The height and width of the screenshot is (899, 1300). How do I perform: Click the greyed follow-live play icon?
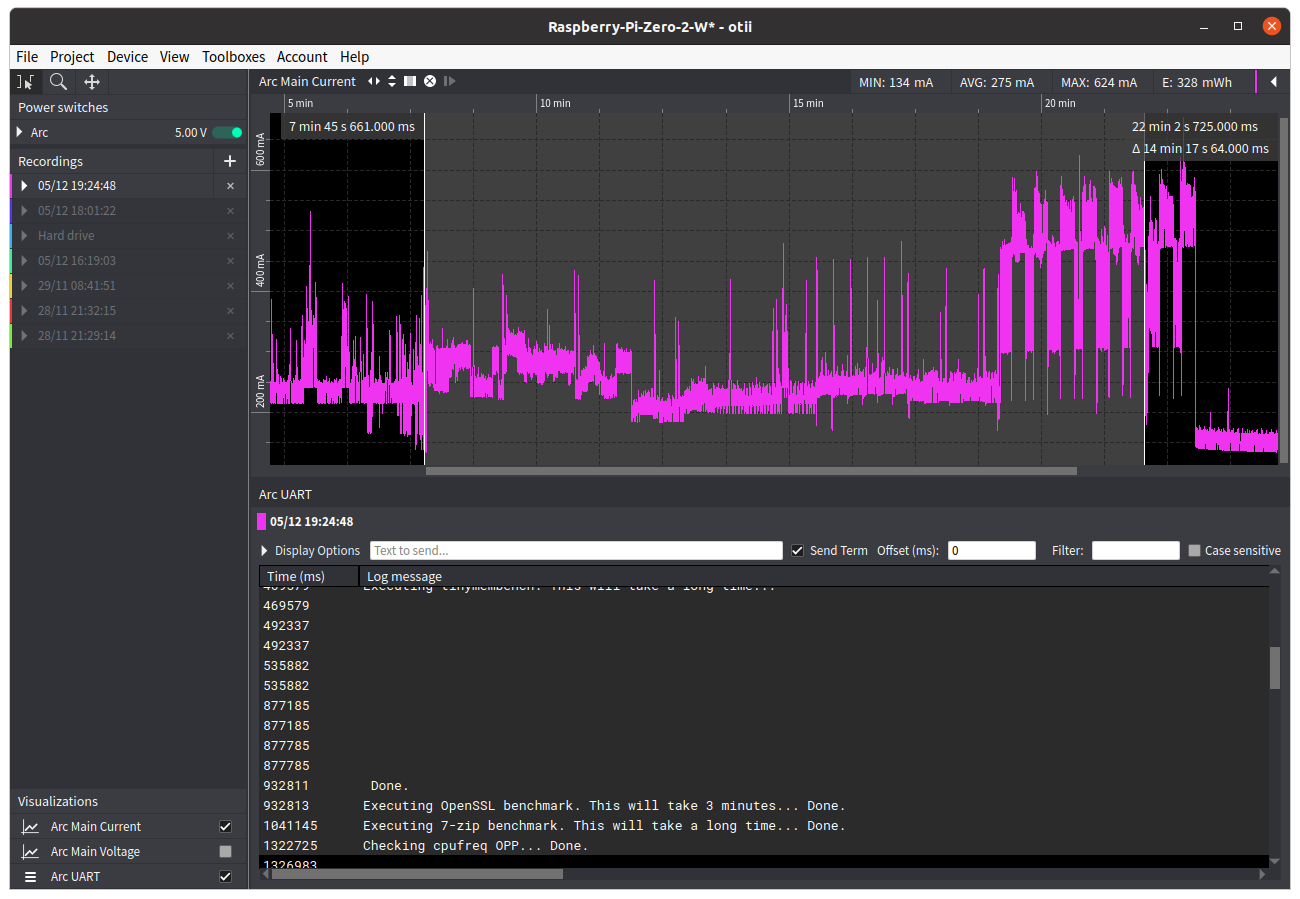click(x=449, y=82)
